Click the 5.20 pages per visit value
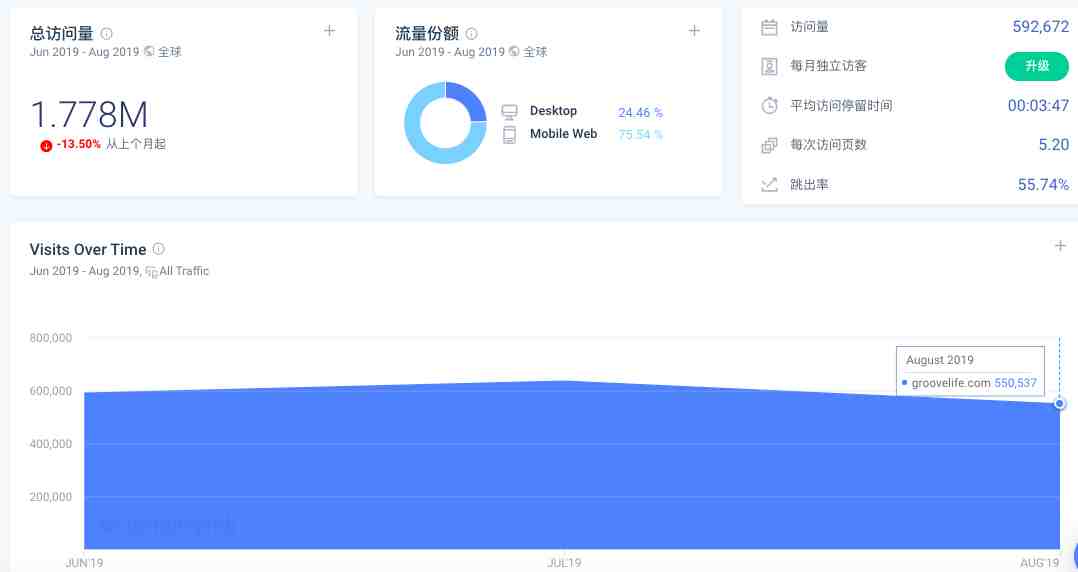Screen dimensions: 1078x572 point(1053,144)
